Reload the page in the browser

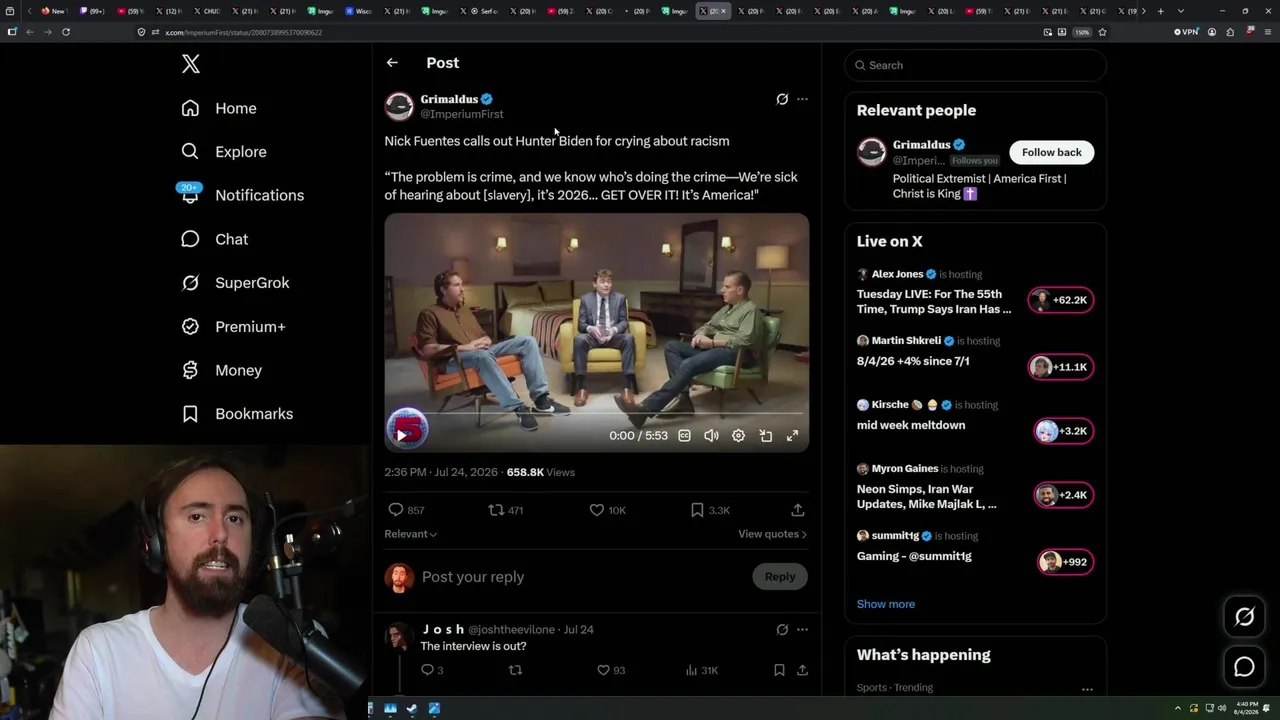[x=66, y=32]
